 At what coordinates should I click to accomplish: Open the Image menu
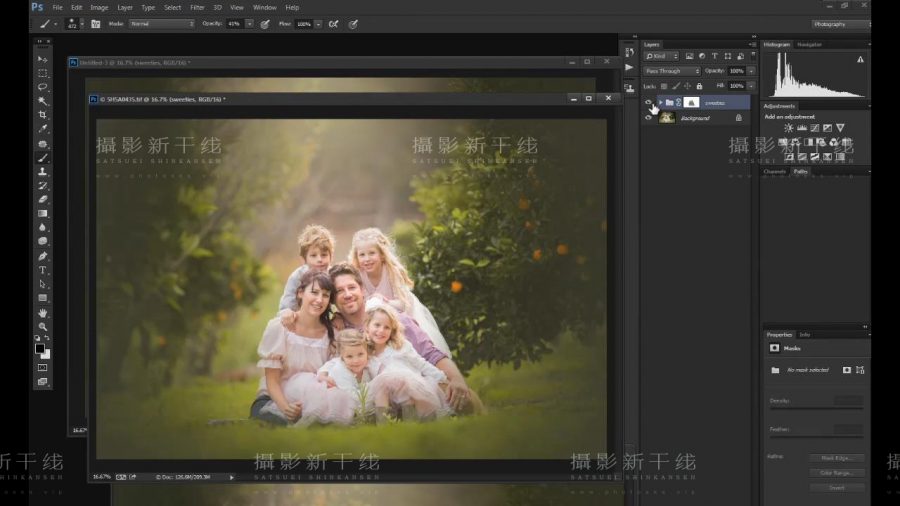pos(99,7)
